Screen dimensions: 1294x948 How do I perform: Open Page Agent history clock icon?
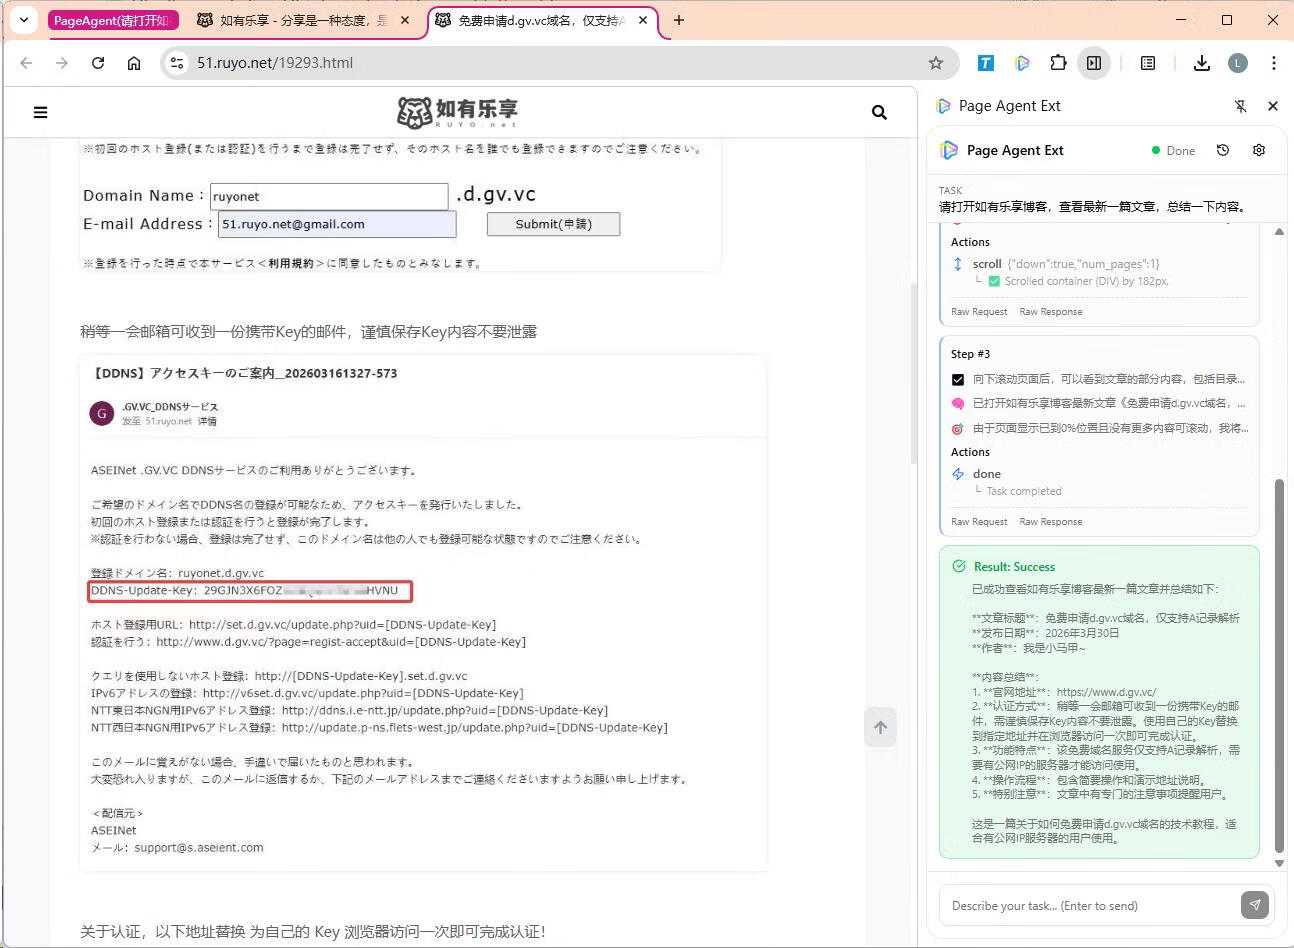pos(1222,150)
